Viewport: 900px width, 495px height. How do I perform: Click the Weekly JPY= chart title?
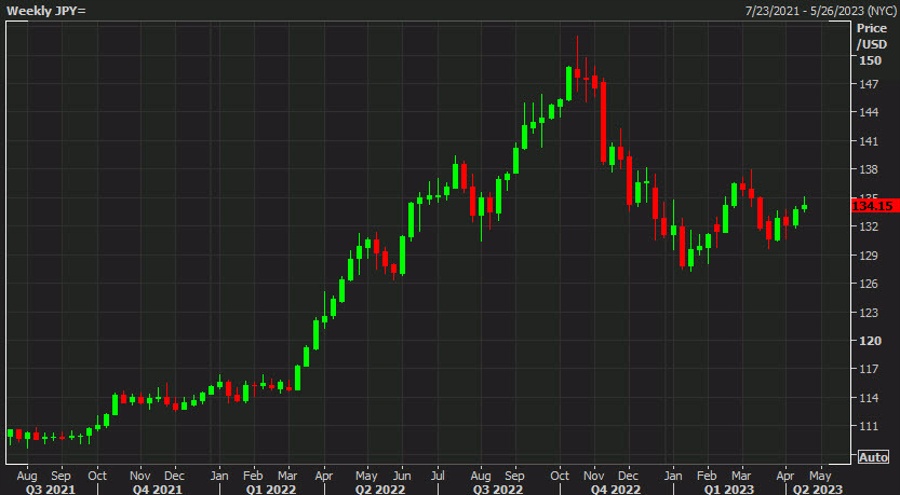[x=46, y=10]
